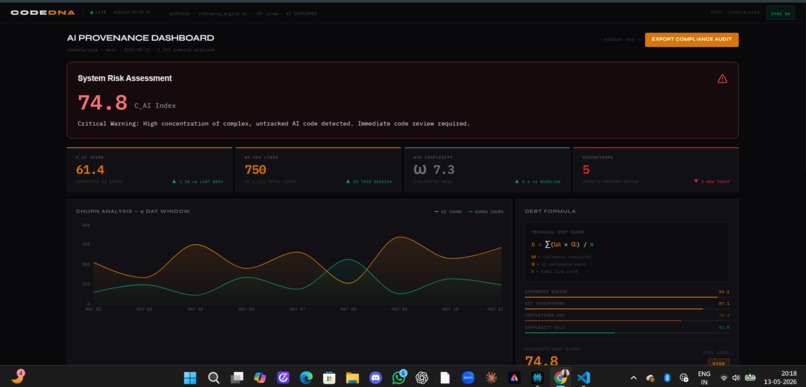Click the red 5 unconfirmed value
The width and height of the screenshot is (806, 387).
[586, 170]
